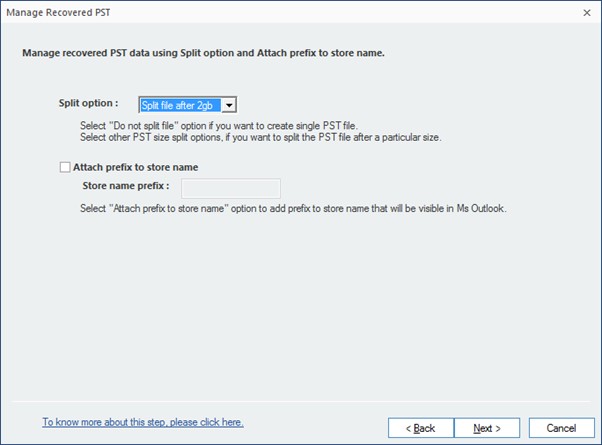
Task: Click the "Split file after 2gb" combo field
Action: coord(179,104)
